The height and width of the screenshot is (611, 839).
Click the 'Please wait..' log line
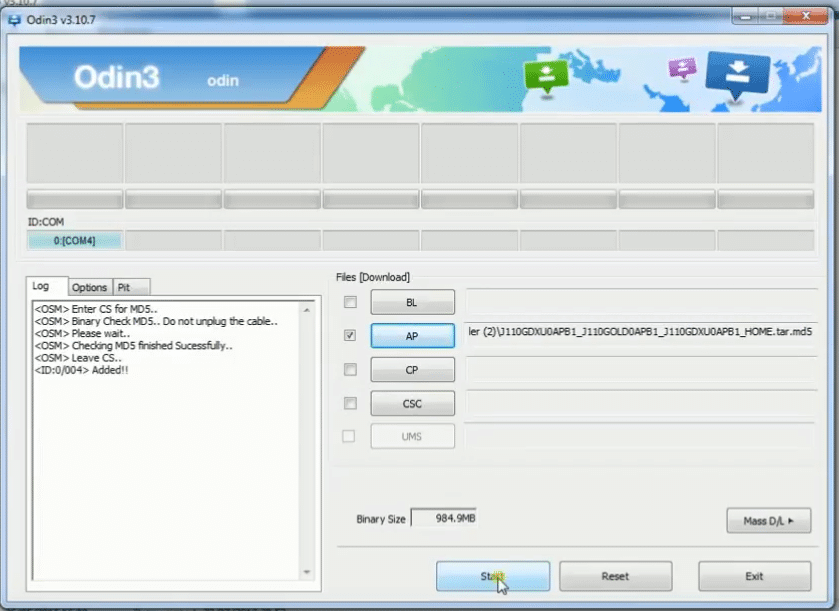click(x=82, y=333)
